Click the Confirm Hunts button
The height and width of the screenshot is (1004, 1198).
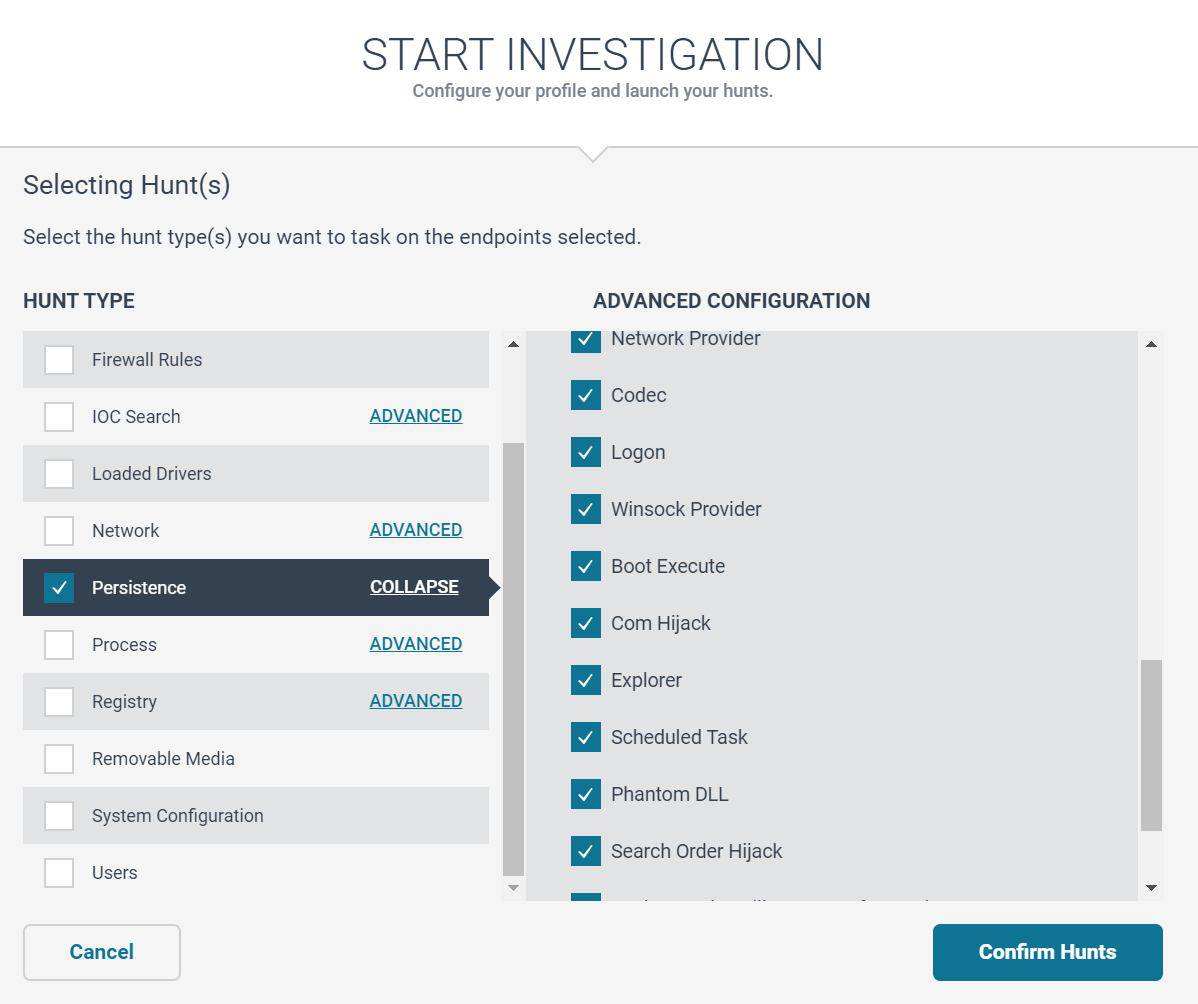[1047, 952]
